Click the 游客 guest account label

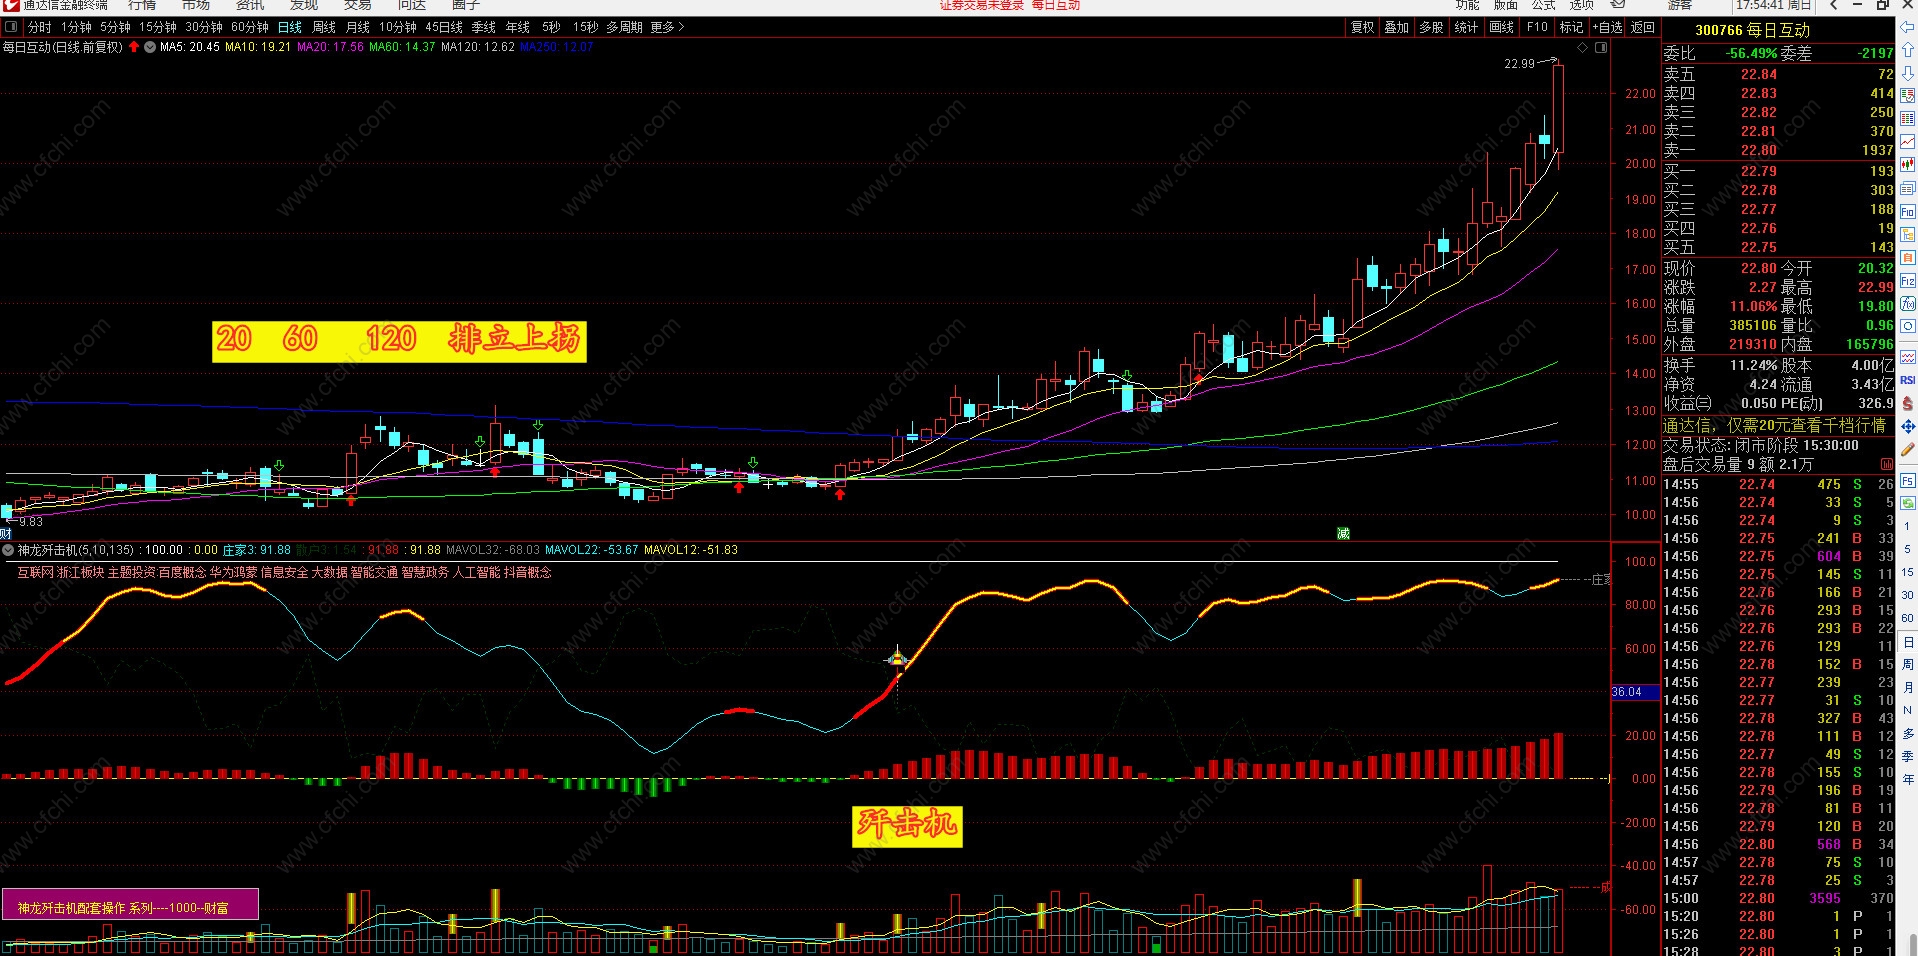coord(1680,5)
